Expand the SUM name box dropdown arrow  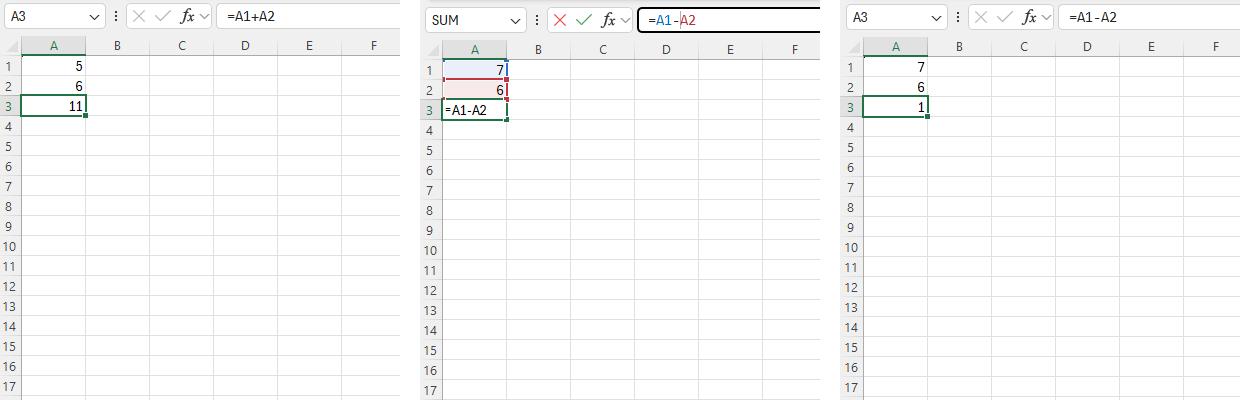515,20
